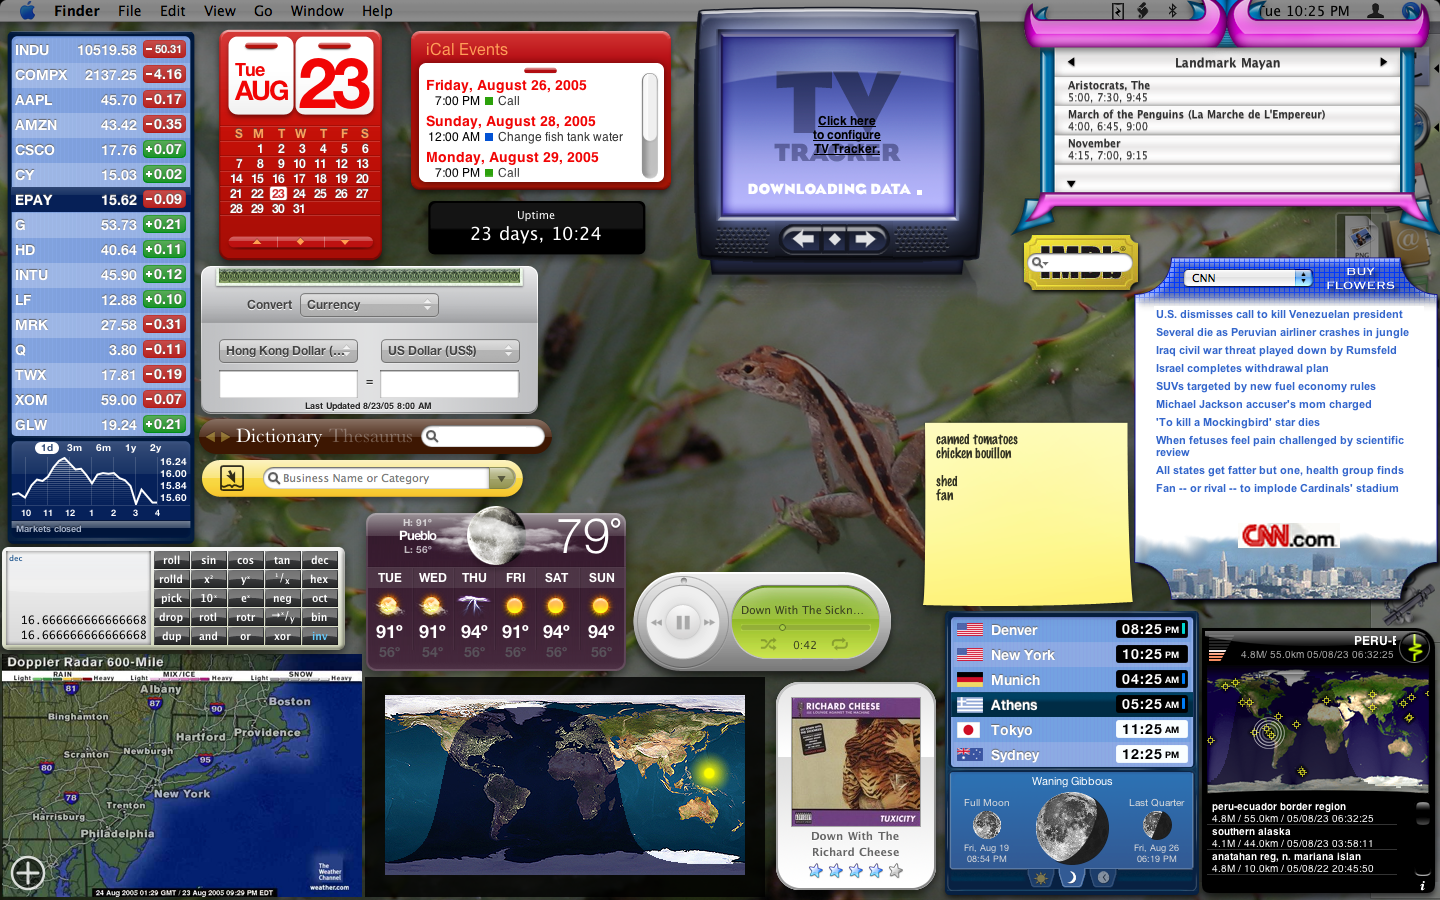This screenshot has width=1440, height=900.
Task: Select the 2y stock chart range
Action: [x=155, y=448]
